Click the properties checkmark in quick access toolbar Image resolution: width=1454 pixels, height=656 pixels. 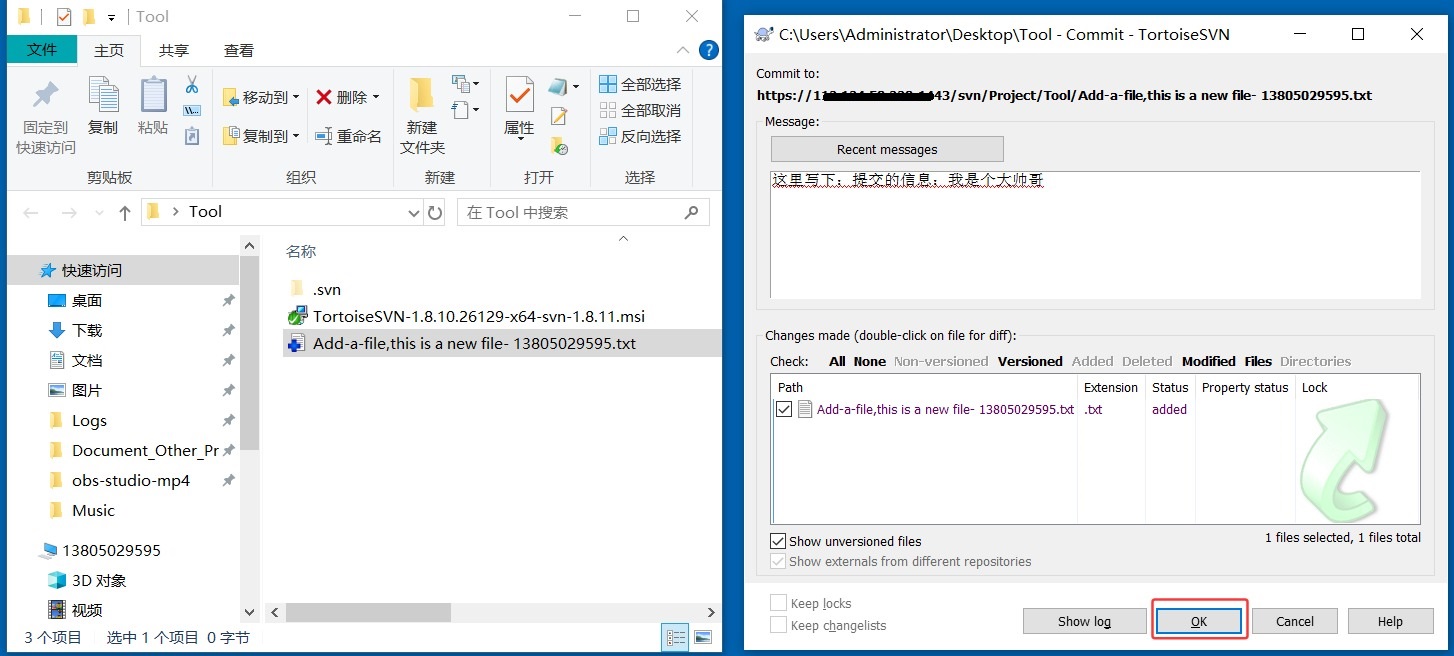point(64,17)
